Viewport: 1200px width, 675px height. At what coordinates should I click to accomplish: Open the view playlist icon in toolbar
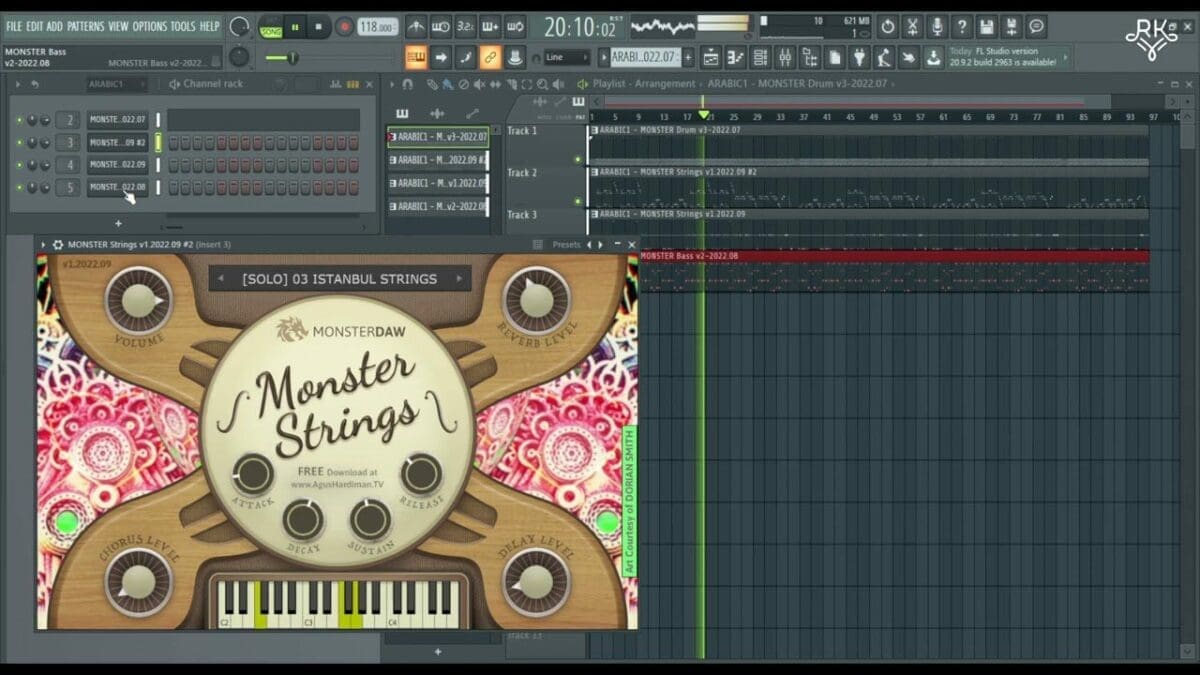click(711, 57)
